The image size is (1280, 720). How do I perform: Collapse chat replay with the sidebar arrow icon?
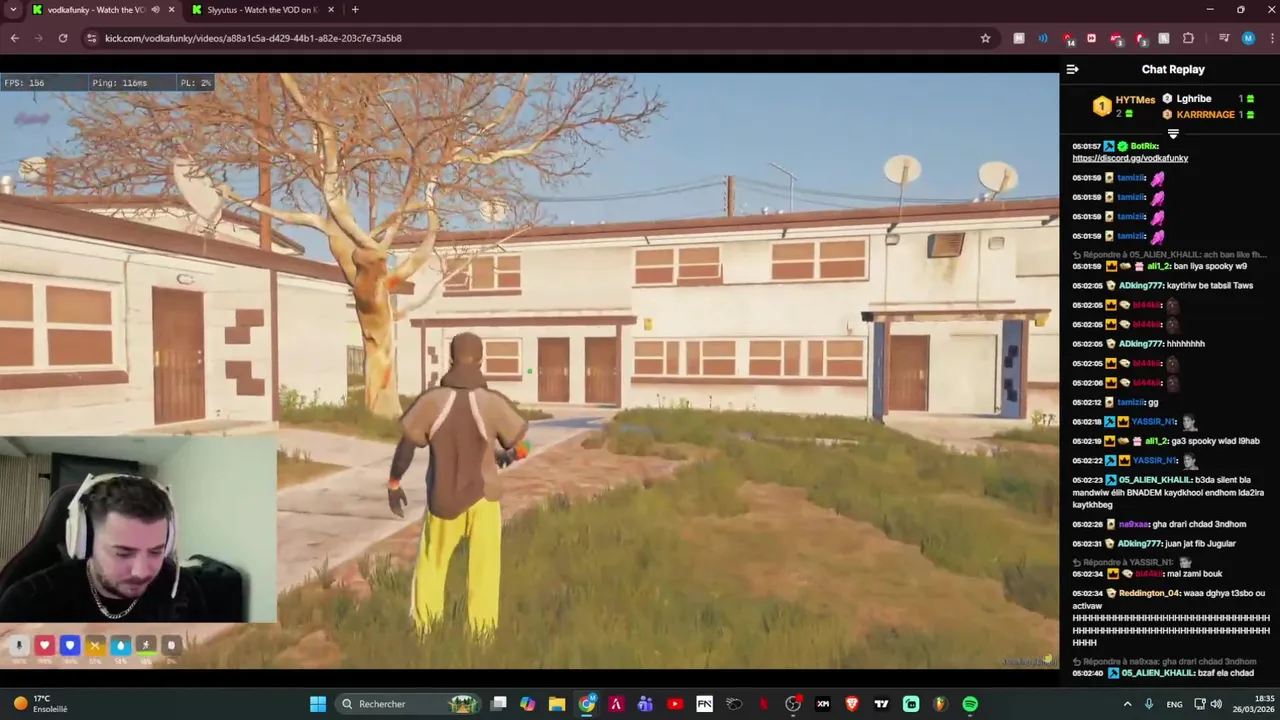pos(1072,69)
